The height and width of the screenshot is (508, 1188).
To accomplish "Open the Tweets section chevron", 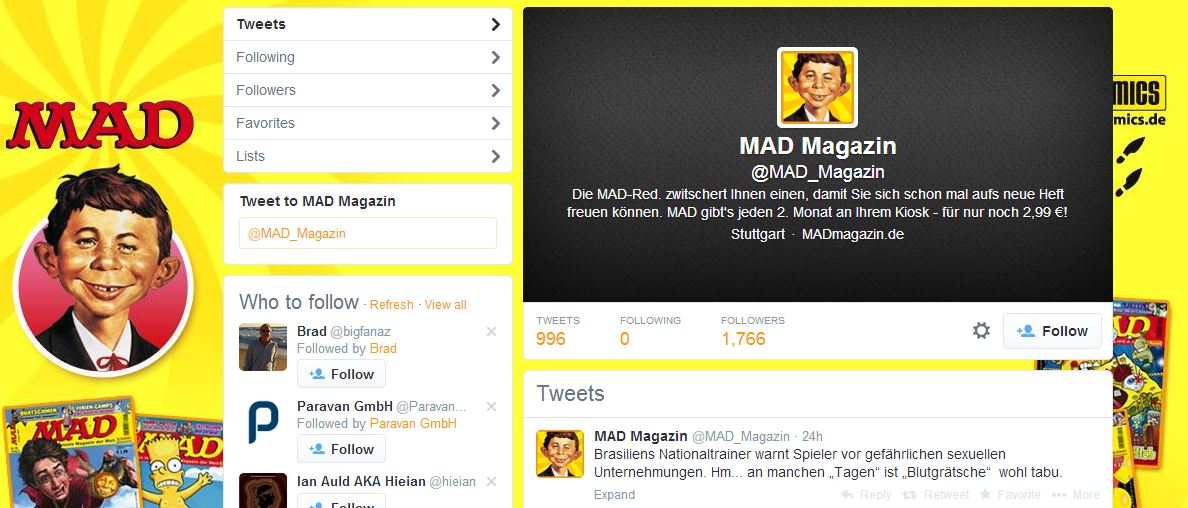I will point(496,24).
